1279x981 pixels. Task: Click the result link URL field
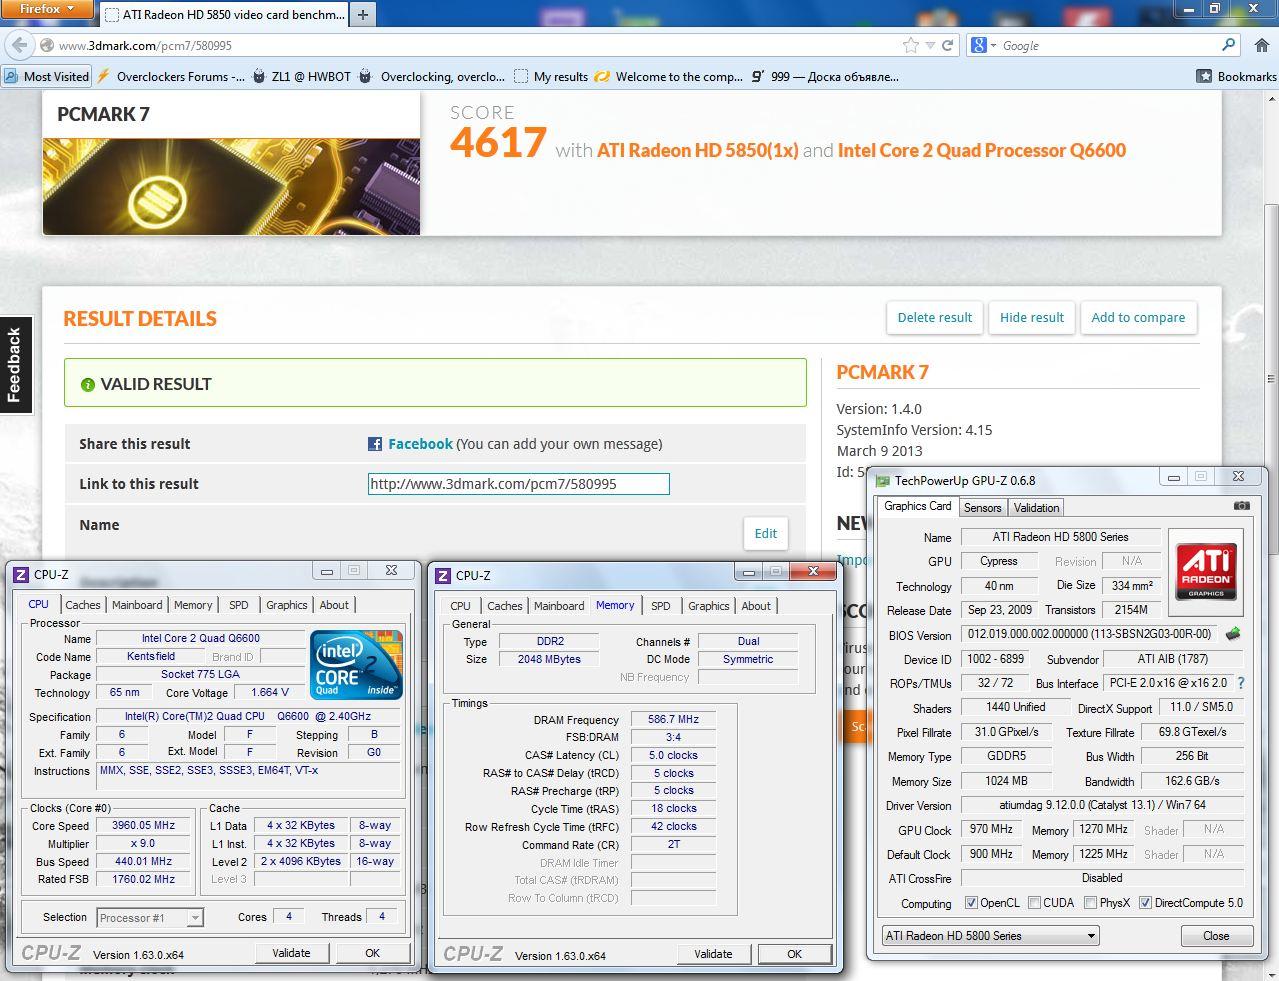[518, 484]
